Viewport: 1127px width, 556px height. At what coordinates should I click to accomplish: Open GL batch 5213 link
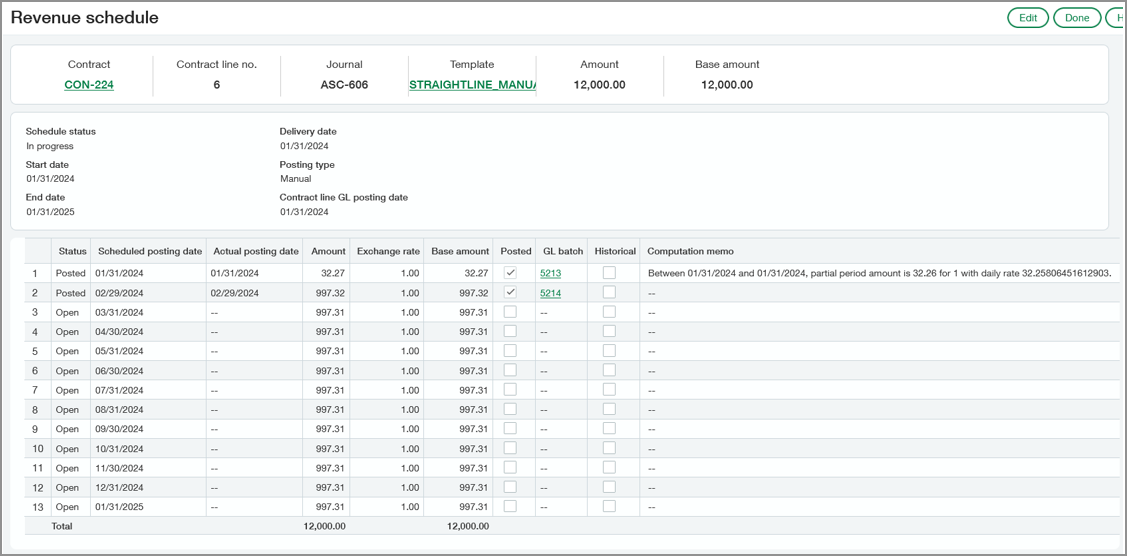pyautogui.click(x=551, y=273)
